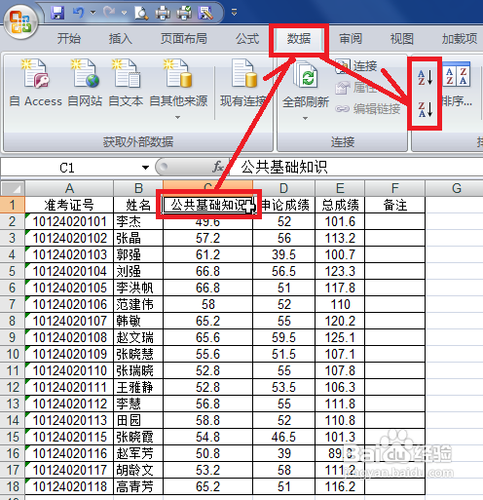Select row 1 header
483x500 pixels.
[x=12, y=205]
